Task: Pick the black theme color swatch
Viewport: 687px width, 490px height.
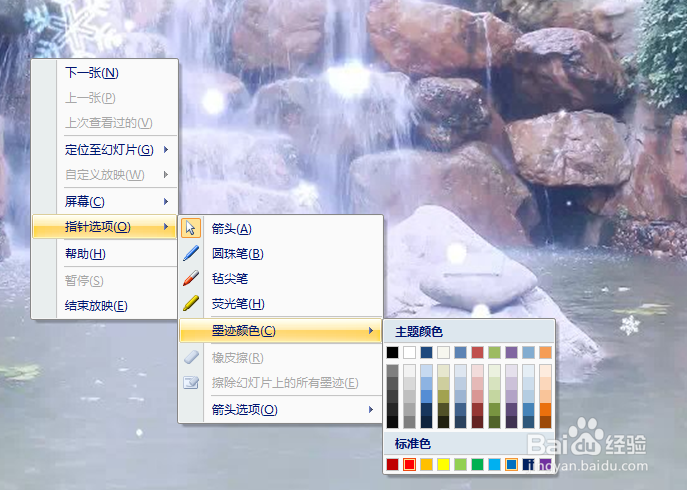Action: click(393, 352)
